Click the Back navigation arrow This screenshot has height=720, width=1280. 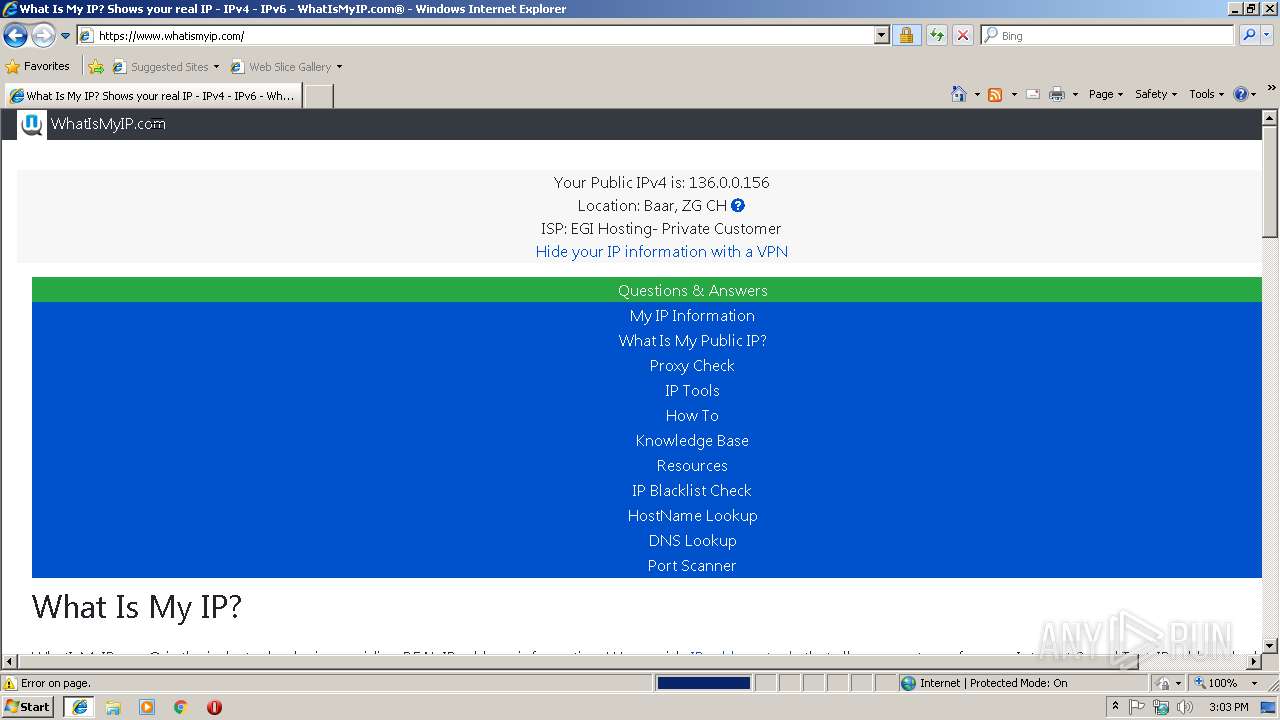tap(15, 35)
